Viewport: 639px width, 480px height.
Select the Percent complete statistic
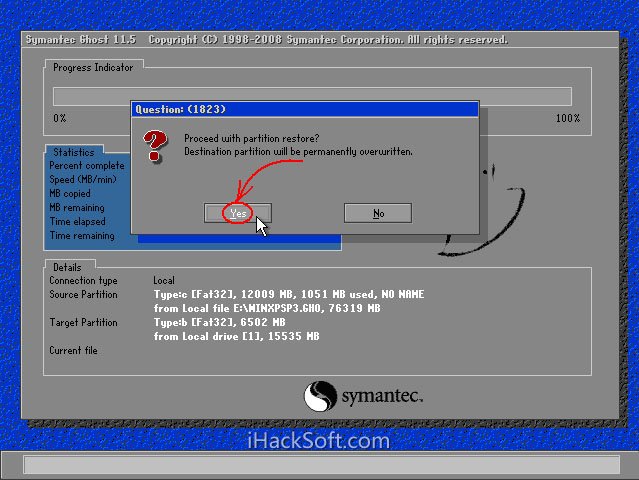click(87, 166)
